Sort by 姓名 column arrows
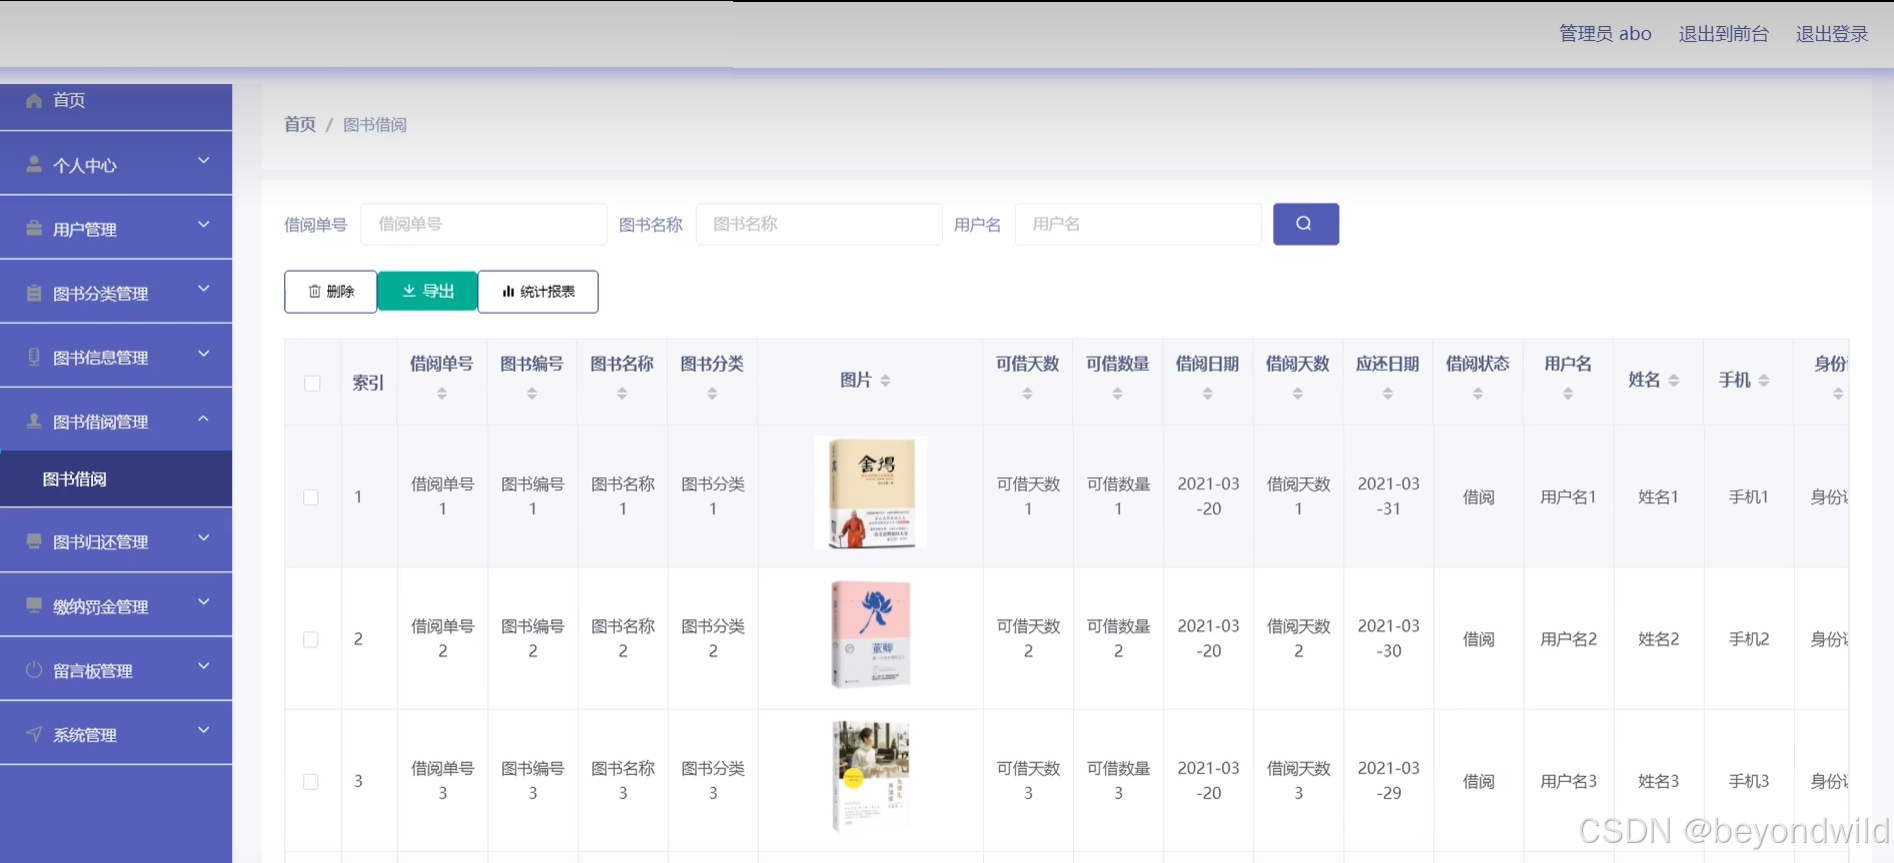Viewport: 1894px width, 863px height. [x=1674, y=381]
